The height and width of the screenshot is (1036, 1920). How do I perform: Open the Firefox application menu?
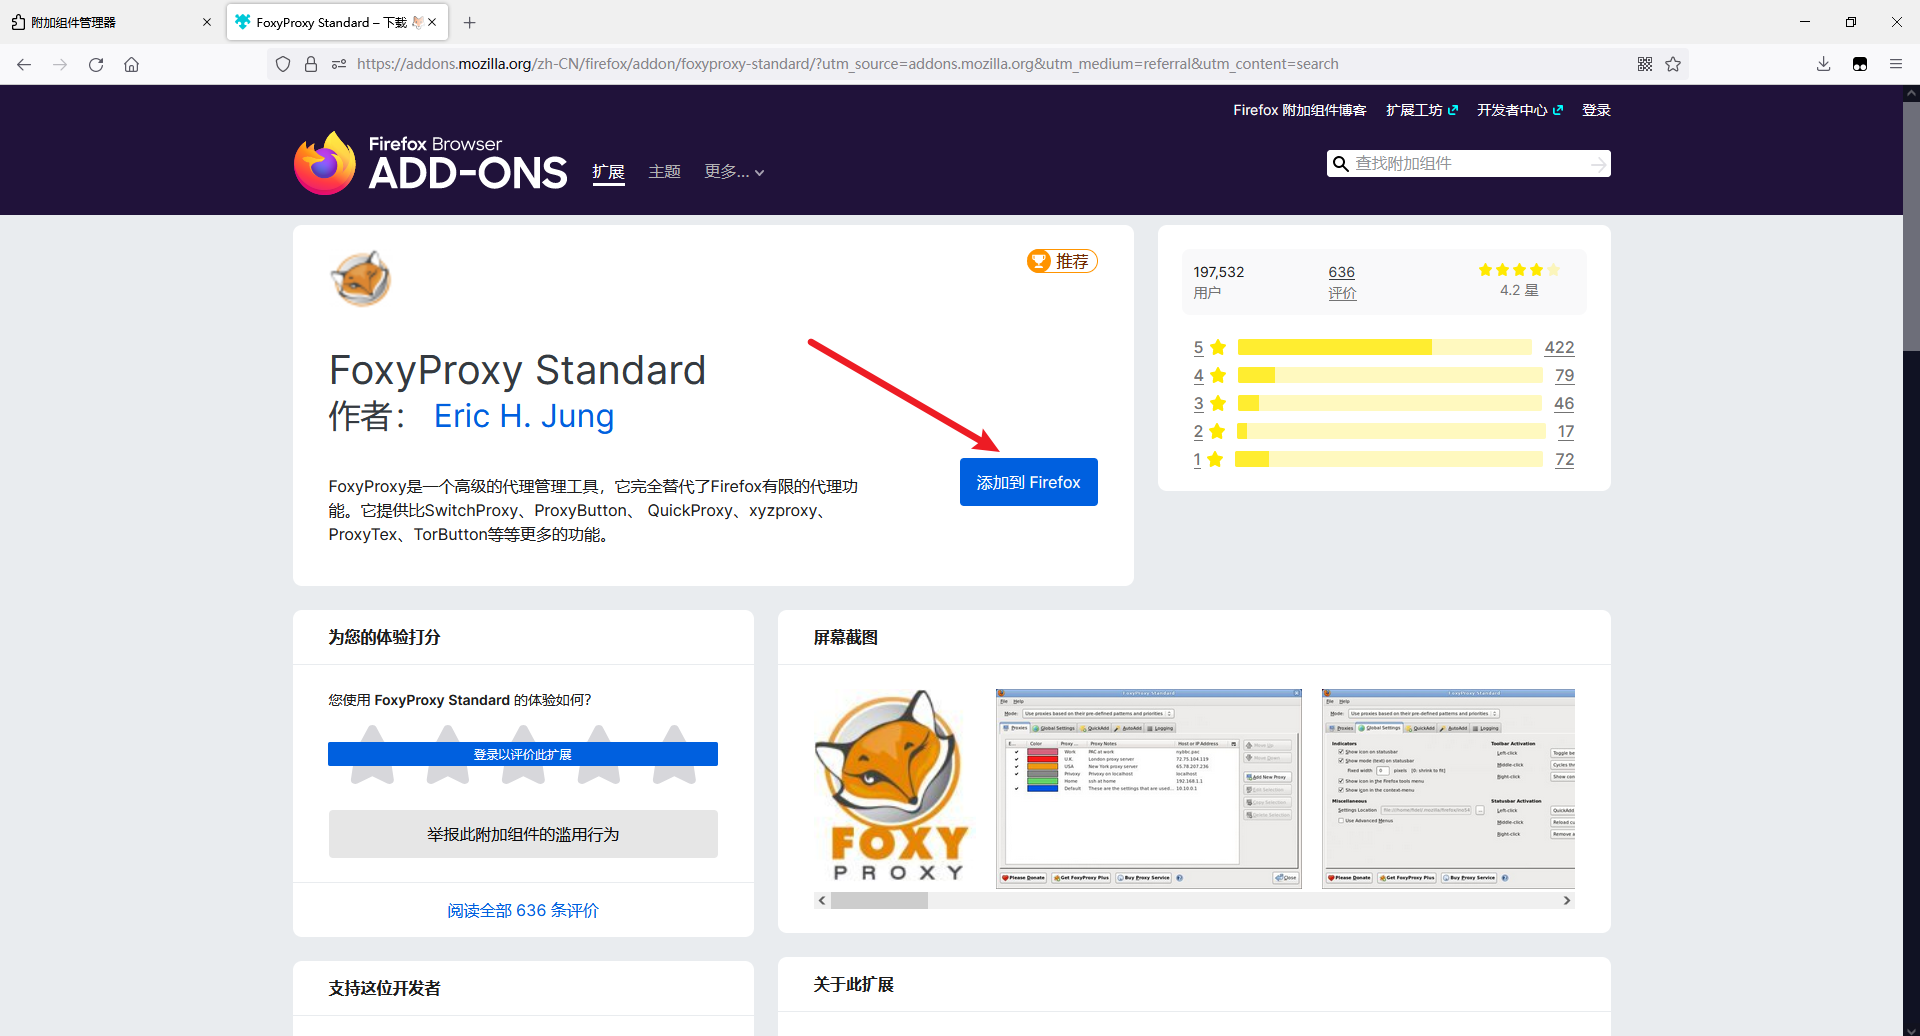coord(1896,64)
